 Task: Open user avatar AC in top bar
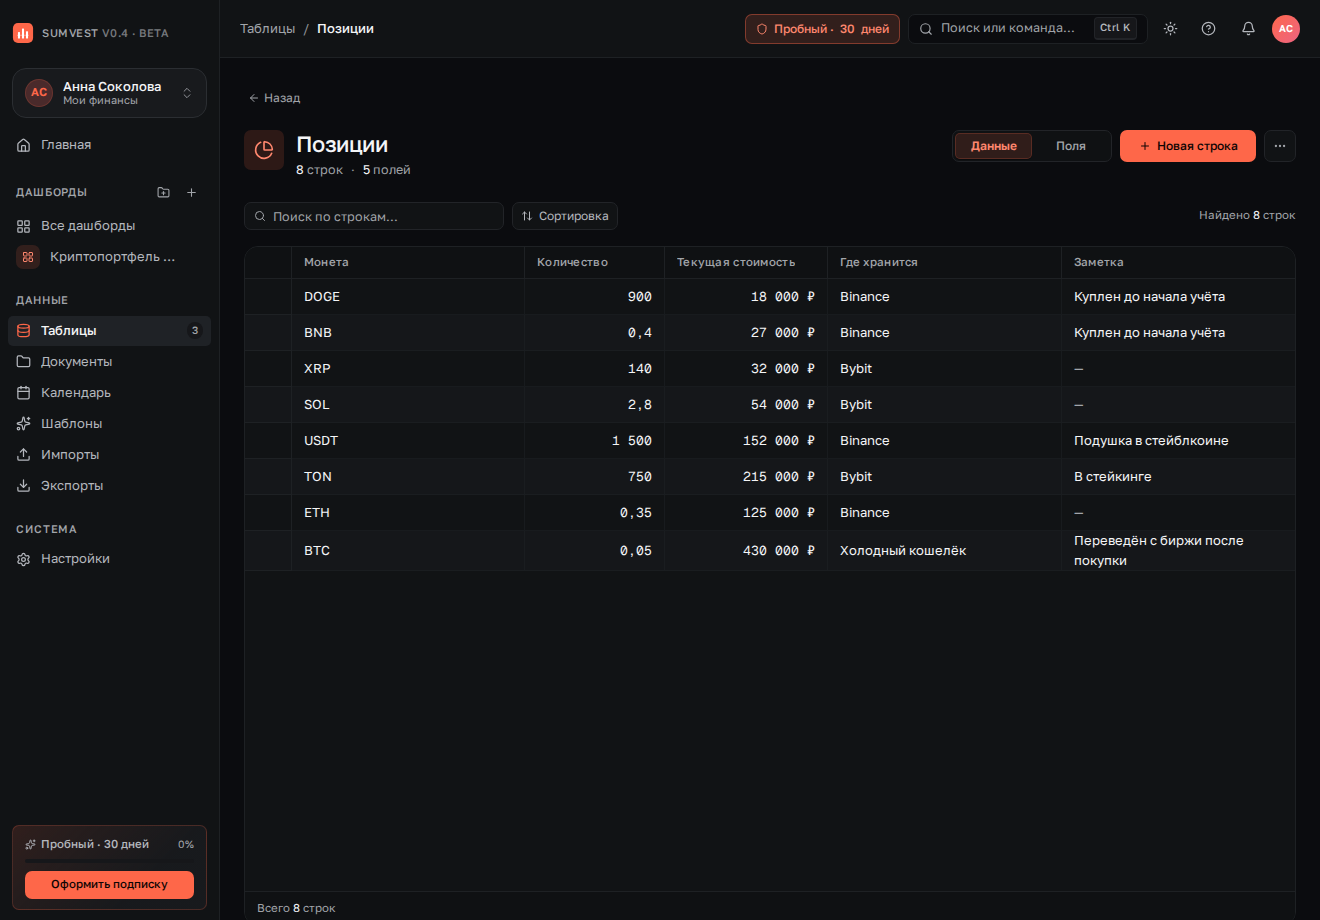(x=1286, y=29)
